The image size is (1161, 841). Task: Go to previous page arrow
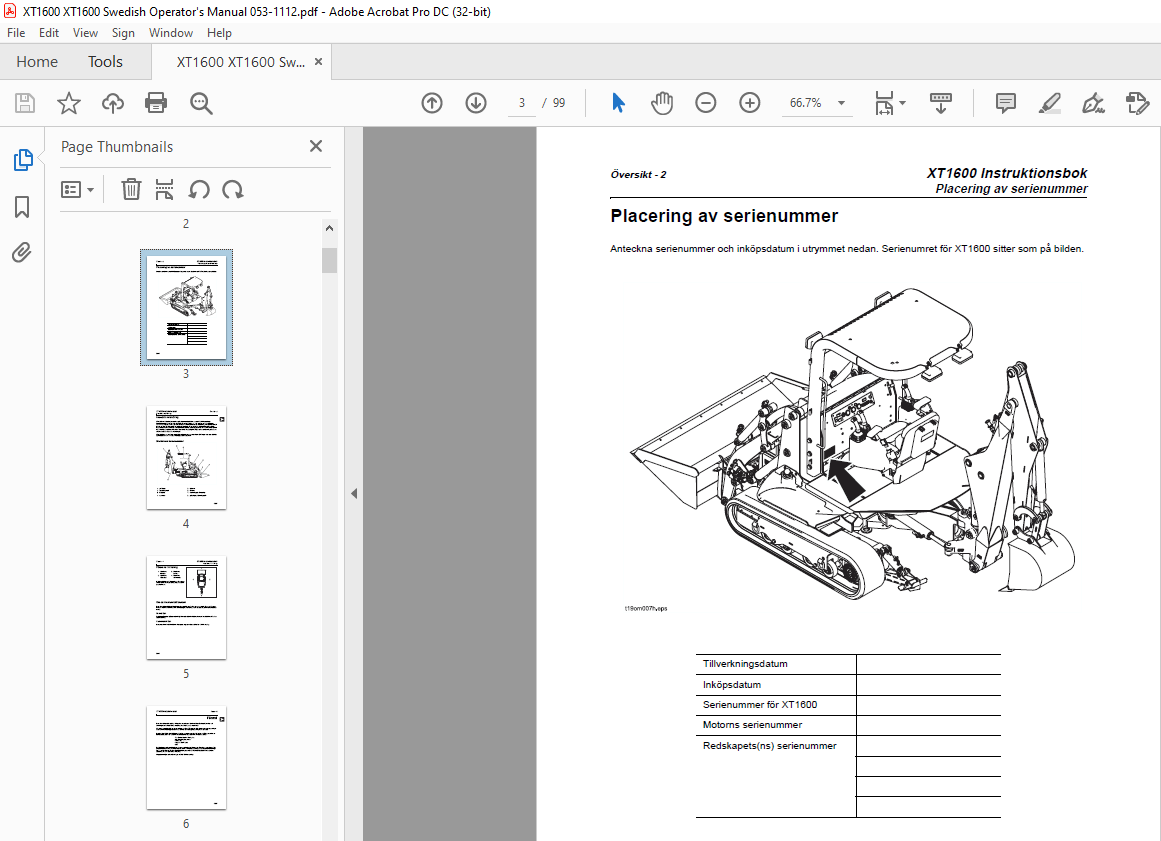(432, 103)
